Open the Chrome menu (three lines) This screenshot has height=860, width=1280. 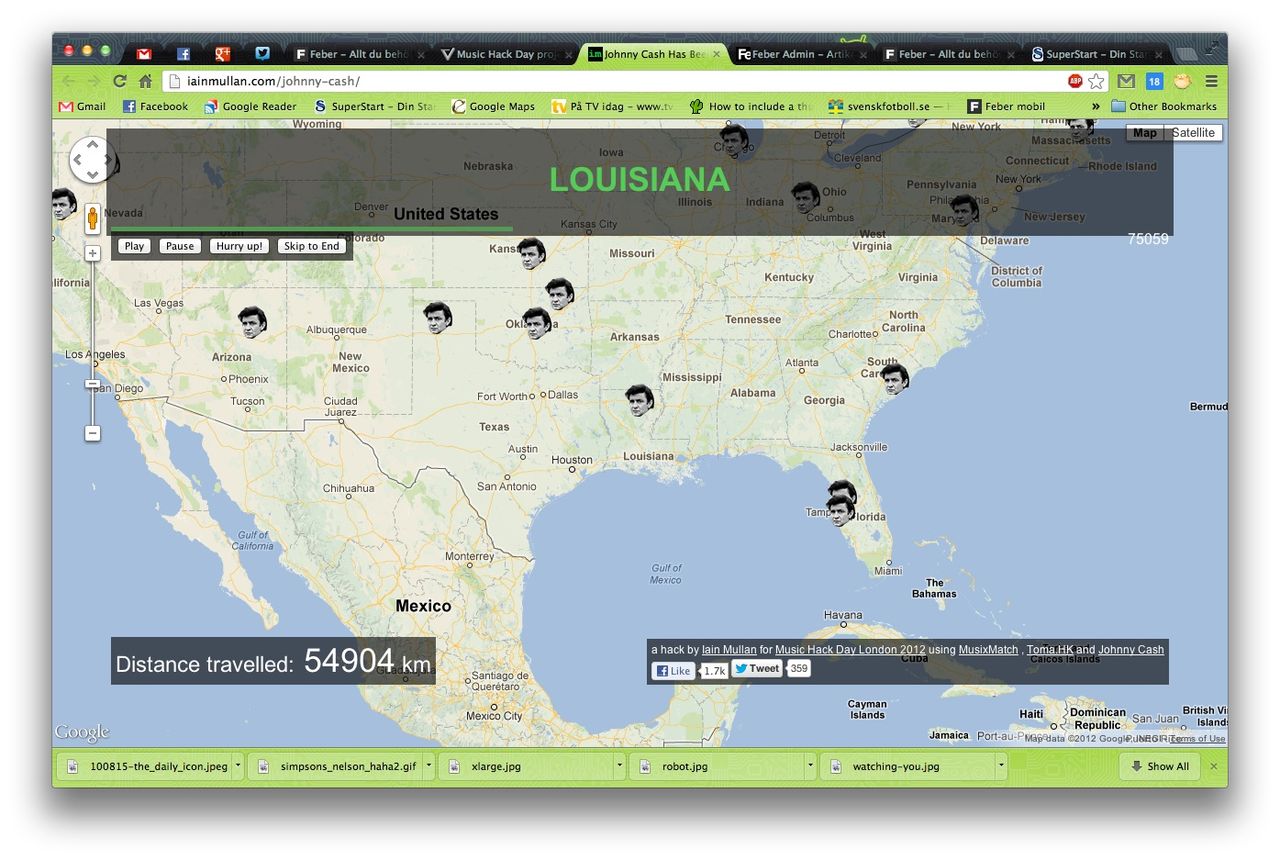point(1211,81)
